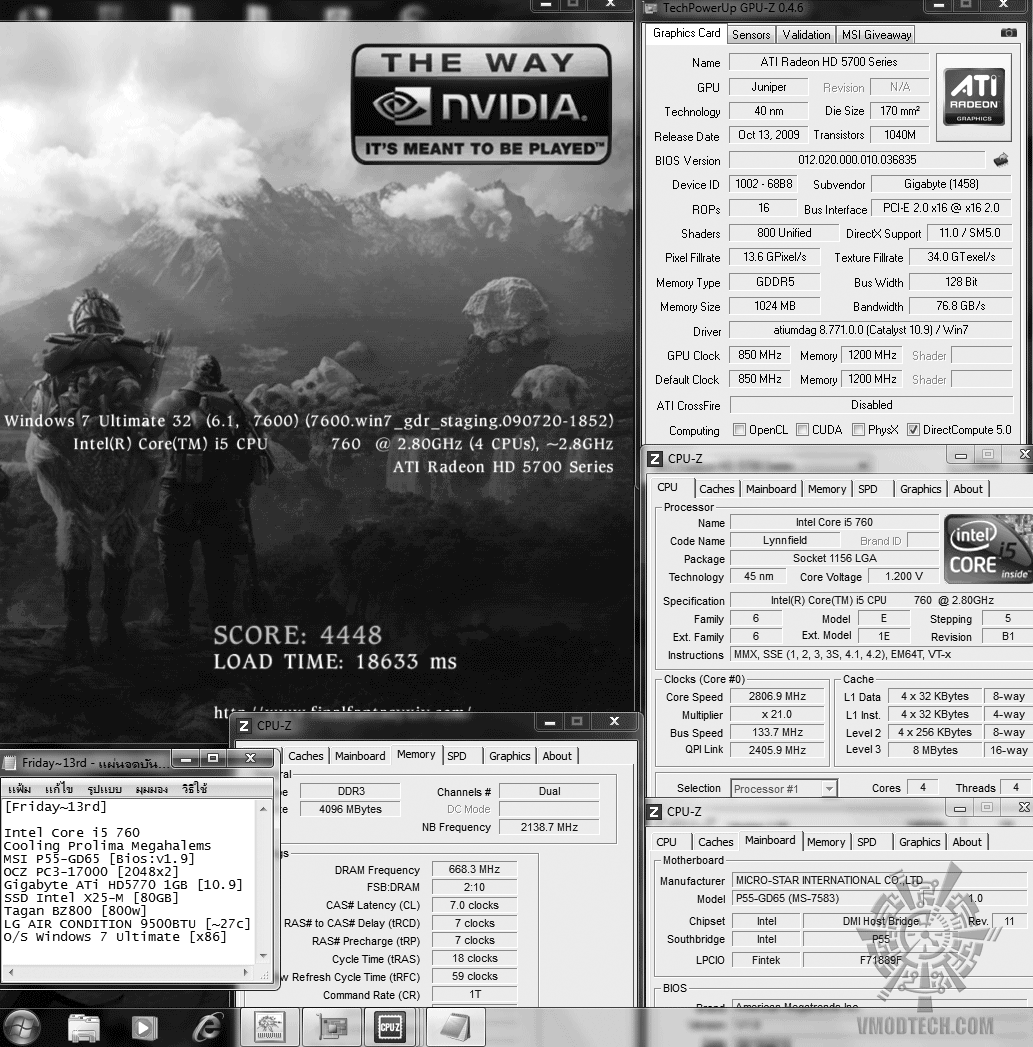This screenshot has height=1047, width=1033.
Task: Click Notepad horizontal scrollbar left arrow
Action: point(11,972)
